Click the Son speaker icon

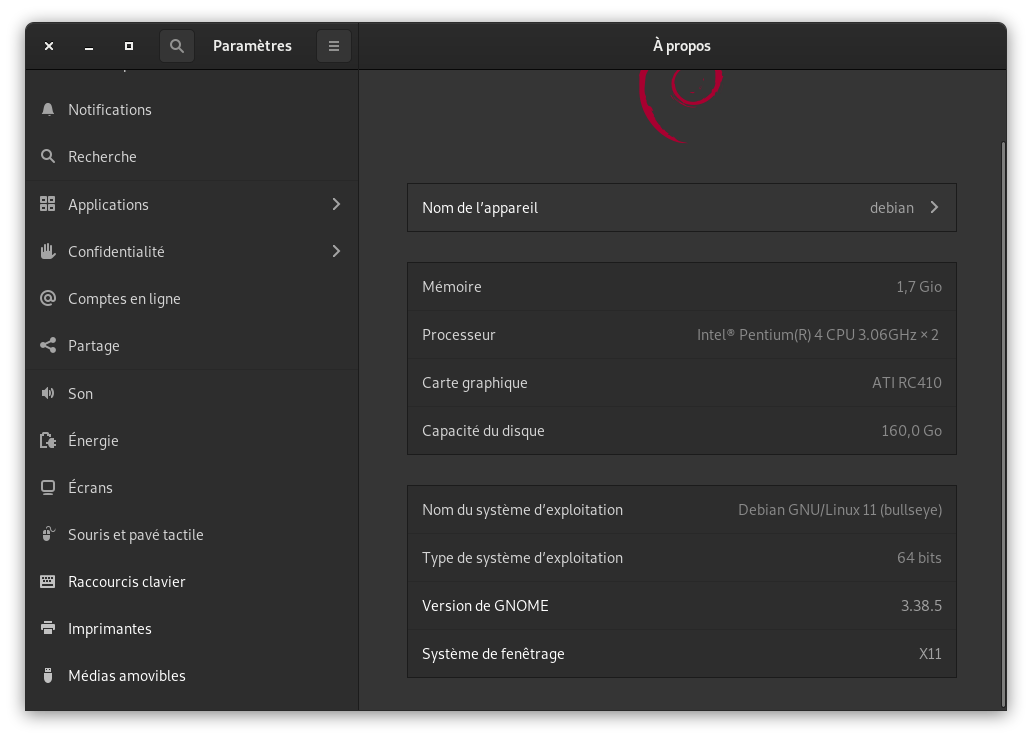(47, 393)
